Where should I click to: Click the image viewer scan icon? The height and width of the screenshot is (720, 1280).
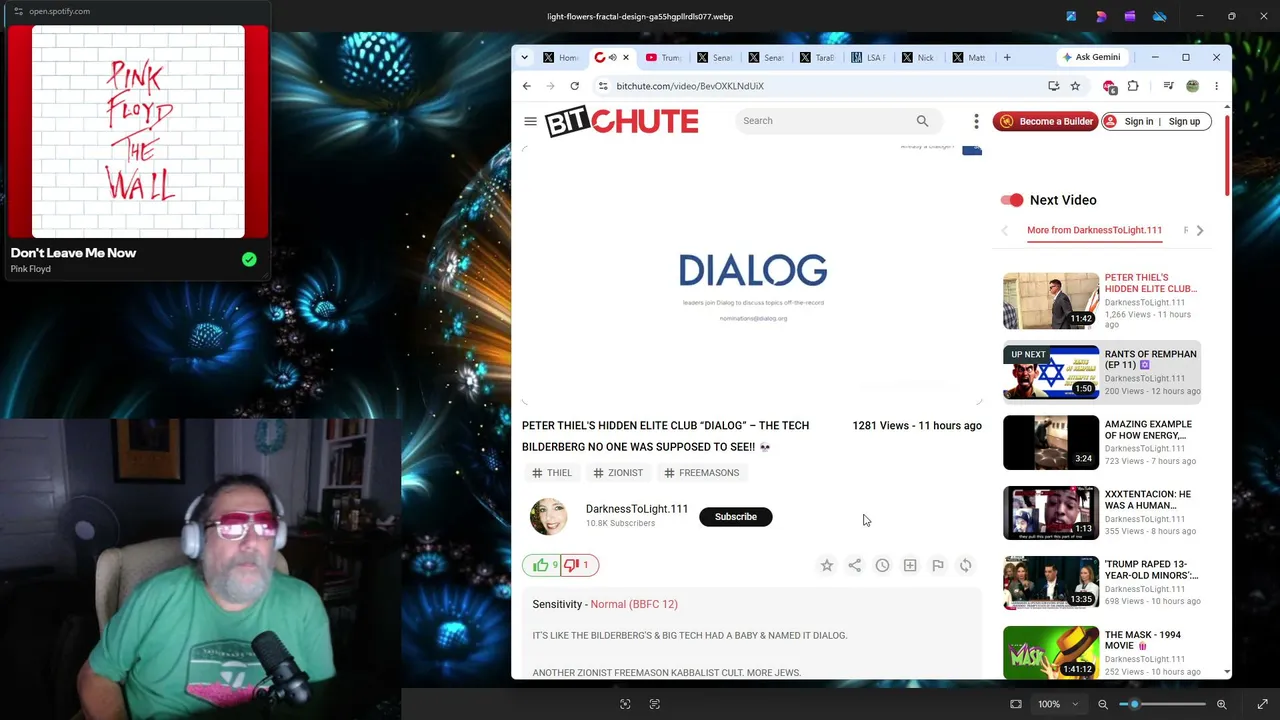625,704
